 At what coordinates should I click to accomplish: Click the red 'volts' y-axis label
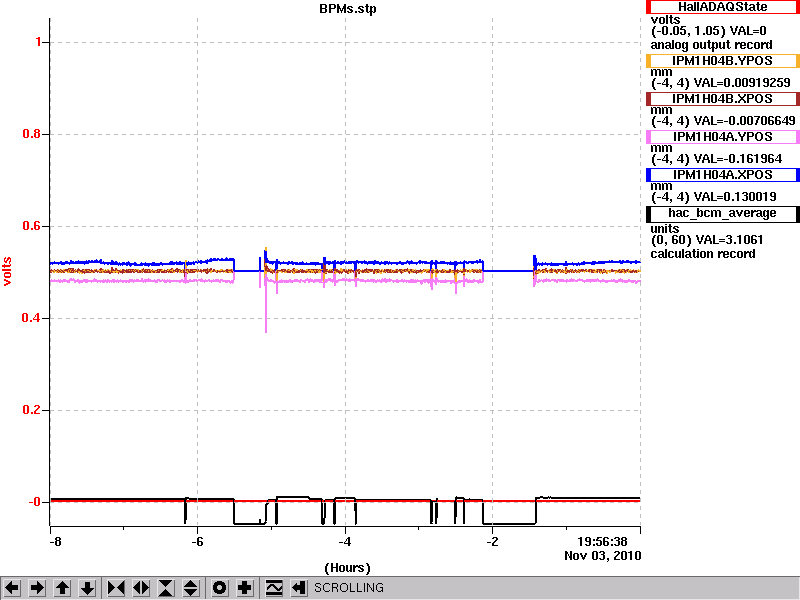7,271
